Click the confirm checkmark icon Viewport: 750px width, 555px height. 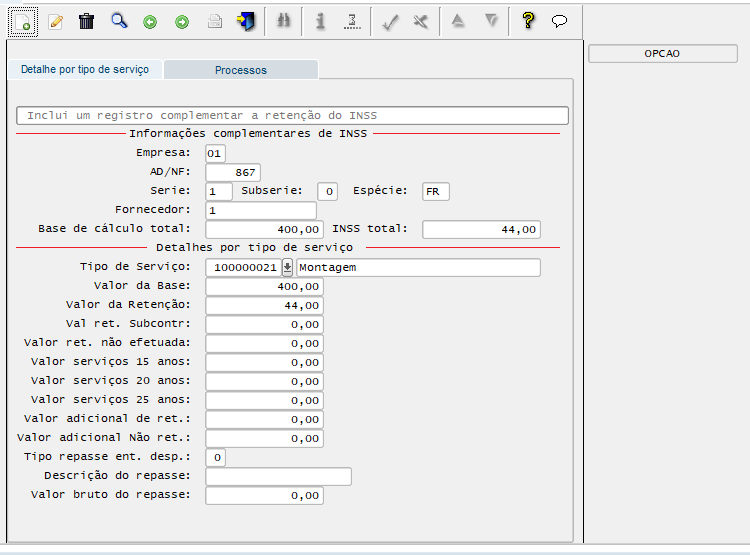coord(390,22)
